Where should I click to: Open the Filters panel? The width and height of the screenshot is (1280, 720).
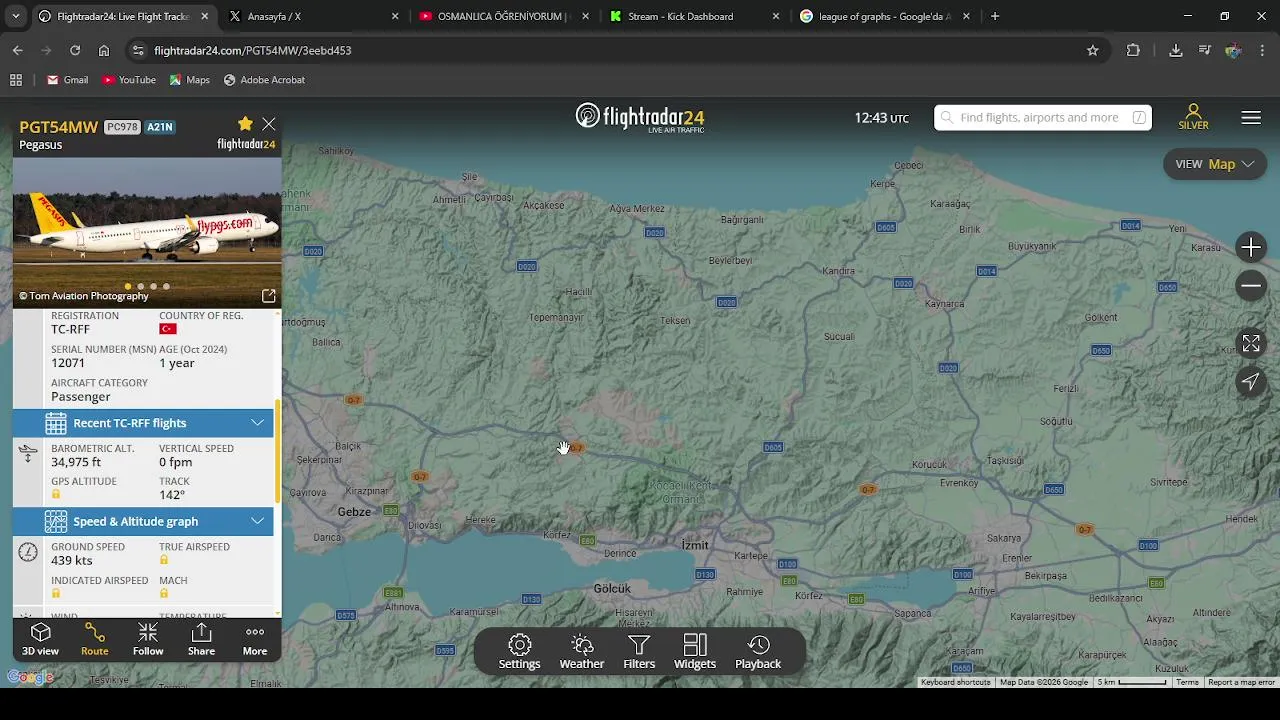639,652
